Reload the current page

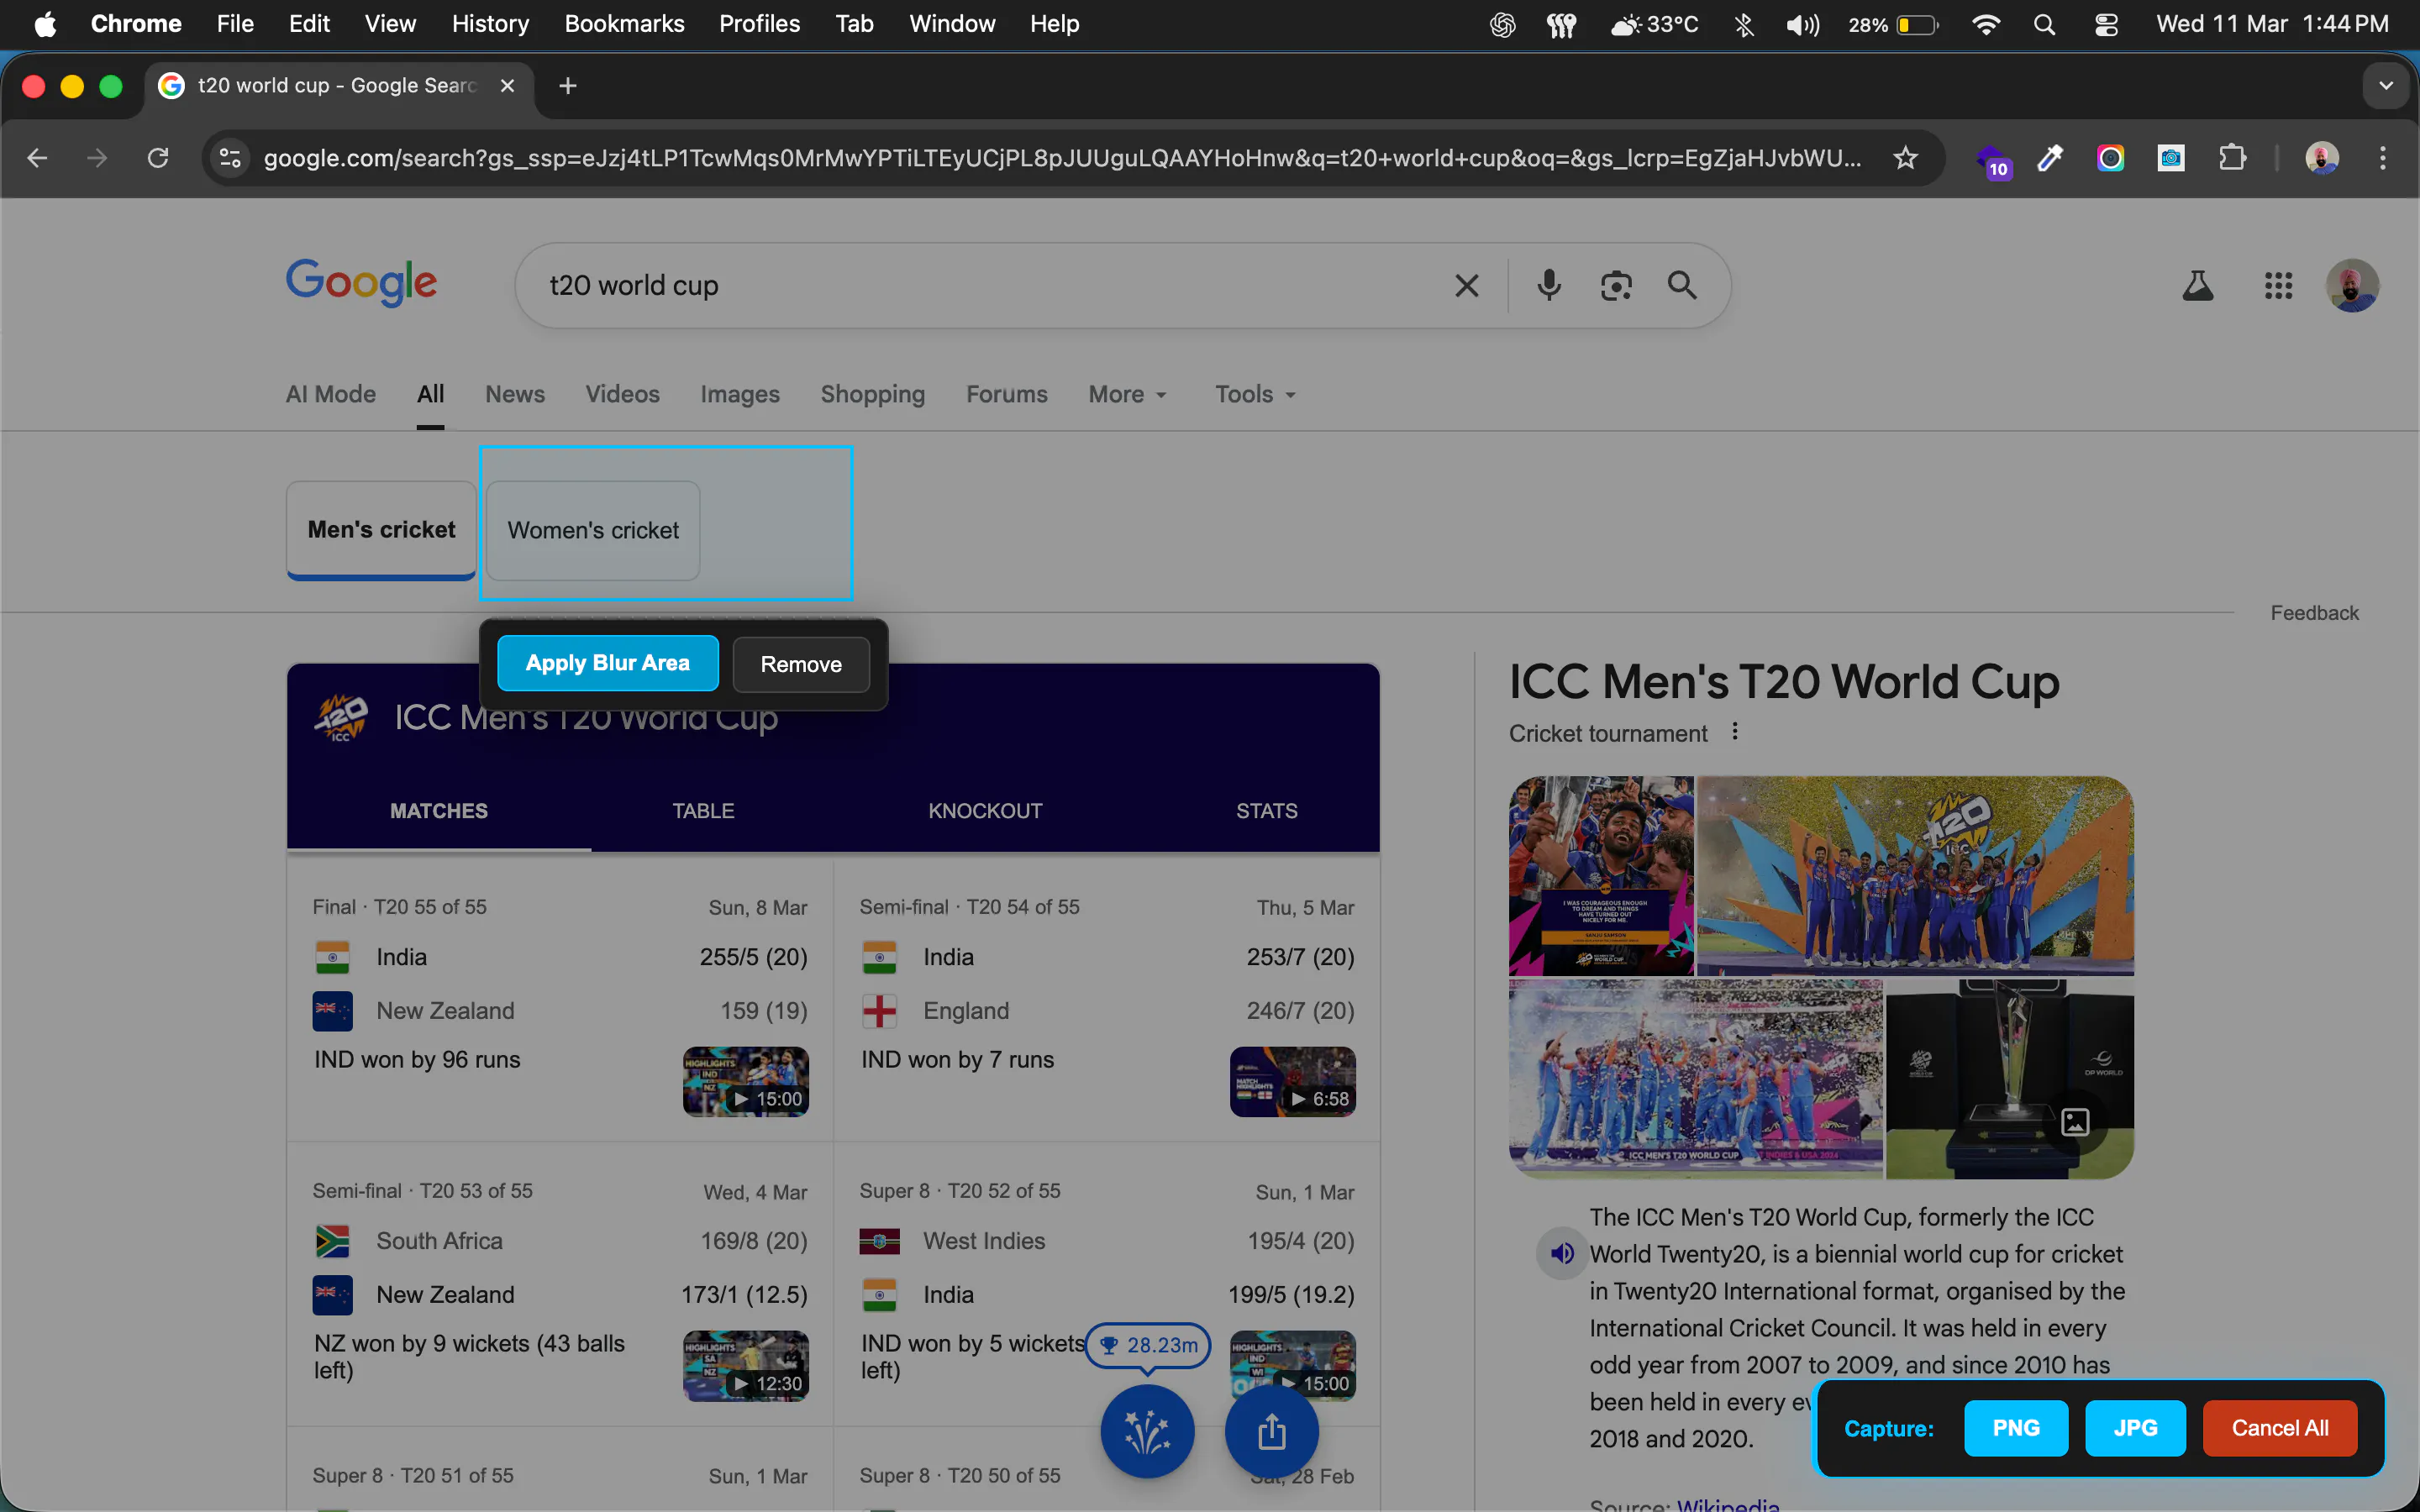click(x=158, y=158)
